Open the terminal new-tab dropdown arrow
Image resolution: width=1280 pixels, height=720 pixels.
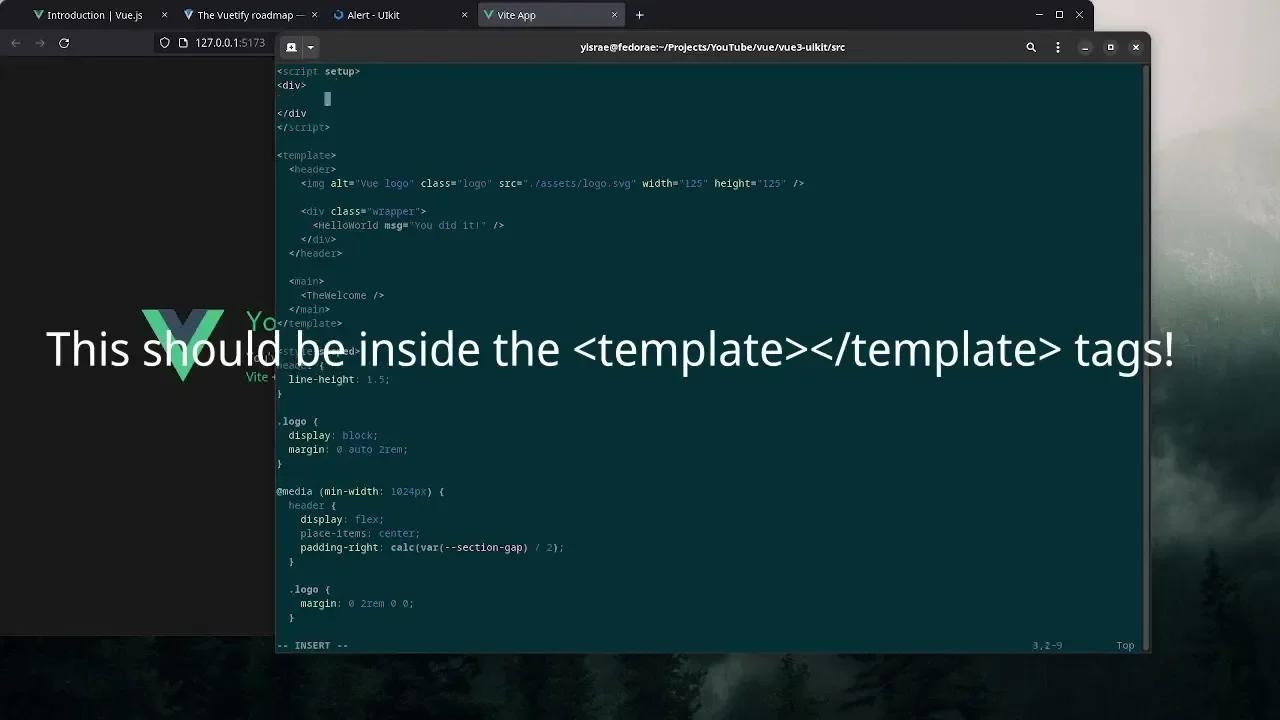coord(311,47)
